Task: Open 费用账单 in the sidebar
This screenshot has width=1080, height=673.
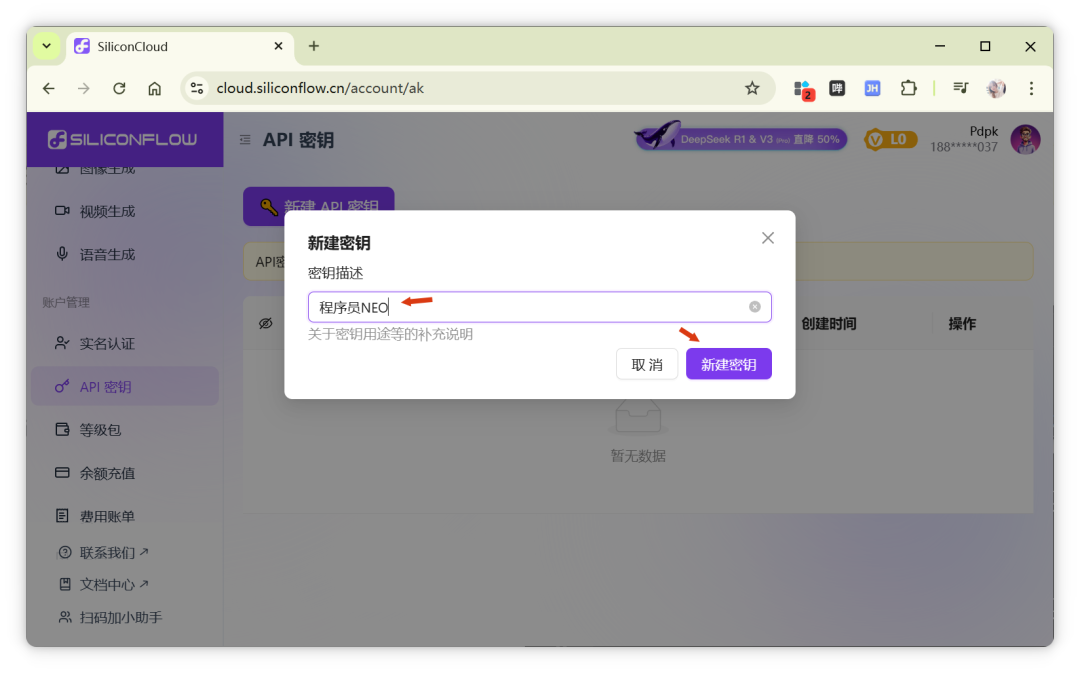Action: 125,515
